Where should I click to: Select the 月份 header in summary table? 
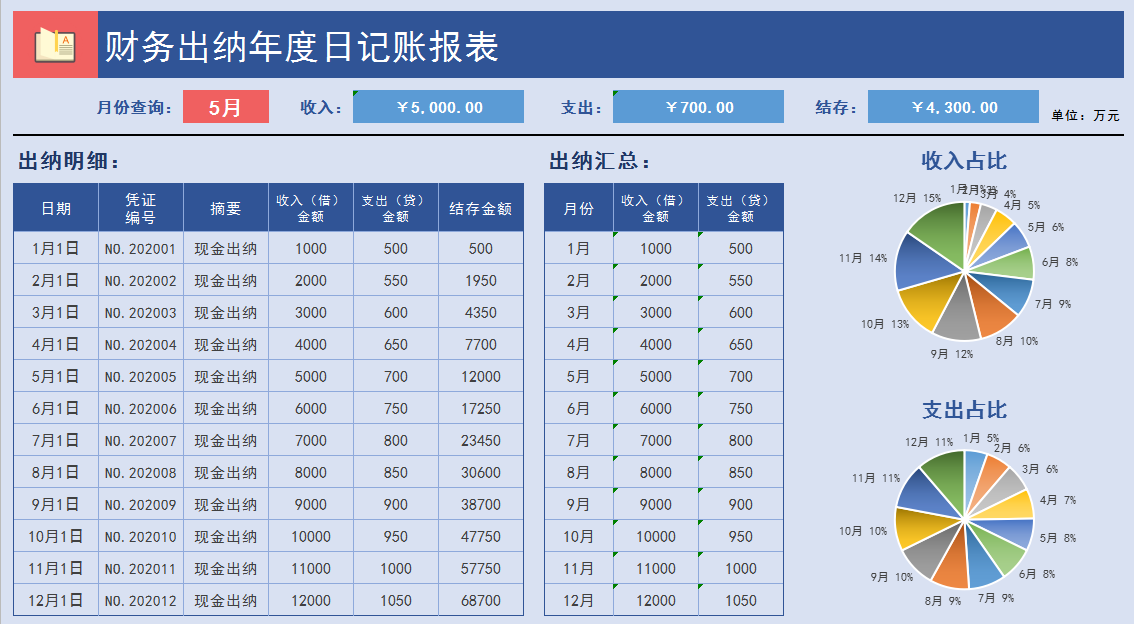[579, 208]
